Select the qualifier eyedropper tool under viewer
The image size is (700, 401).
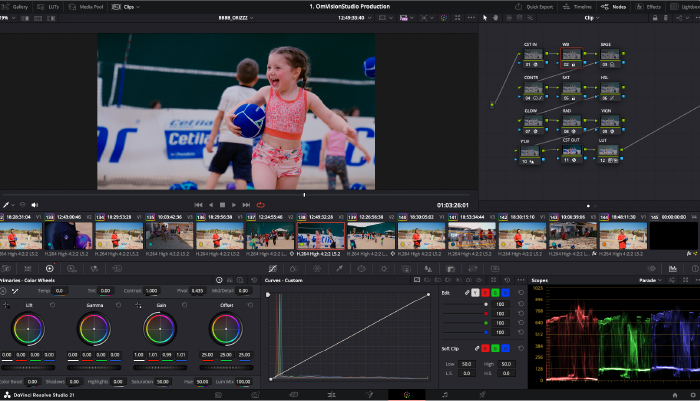(6, 205)
